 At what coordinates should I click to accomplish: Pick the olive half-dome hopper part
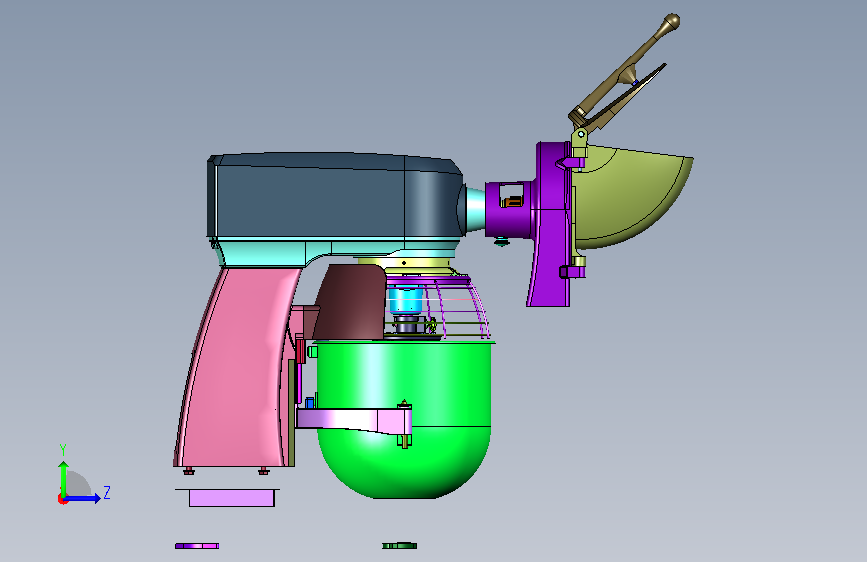pyautogui.click(x=630, y=196)
